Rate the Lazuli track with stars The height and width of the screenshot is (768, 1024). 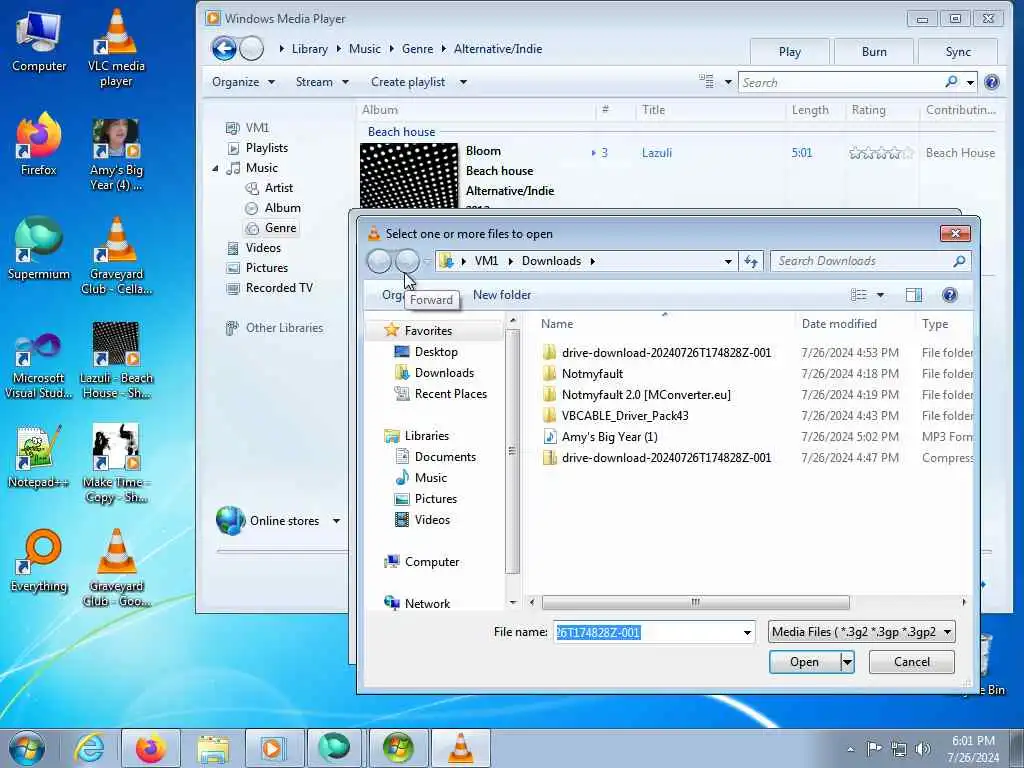click(x=880, y=153)
